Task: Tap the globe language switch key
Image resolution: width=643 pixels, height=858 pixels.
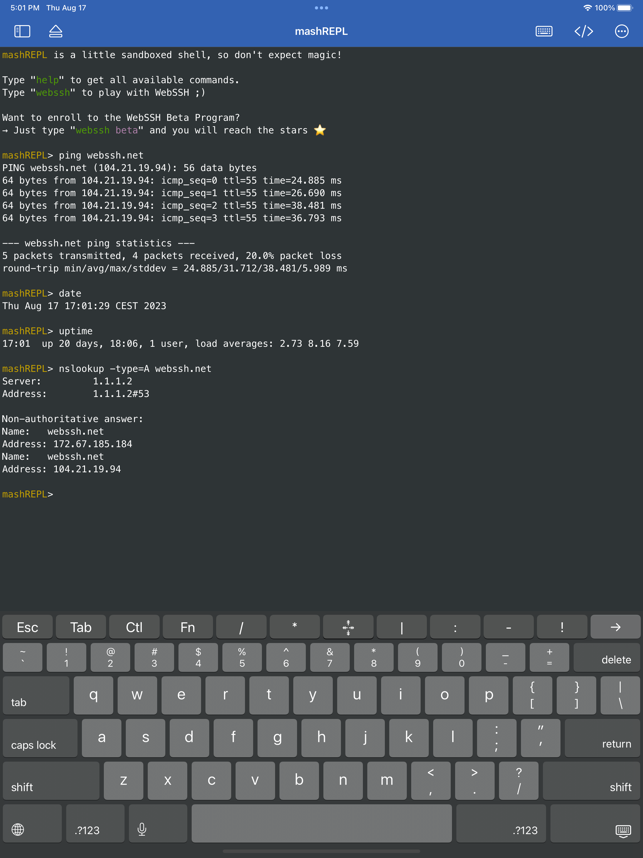Action: point(32,824)
